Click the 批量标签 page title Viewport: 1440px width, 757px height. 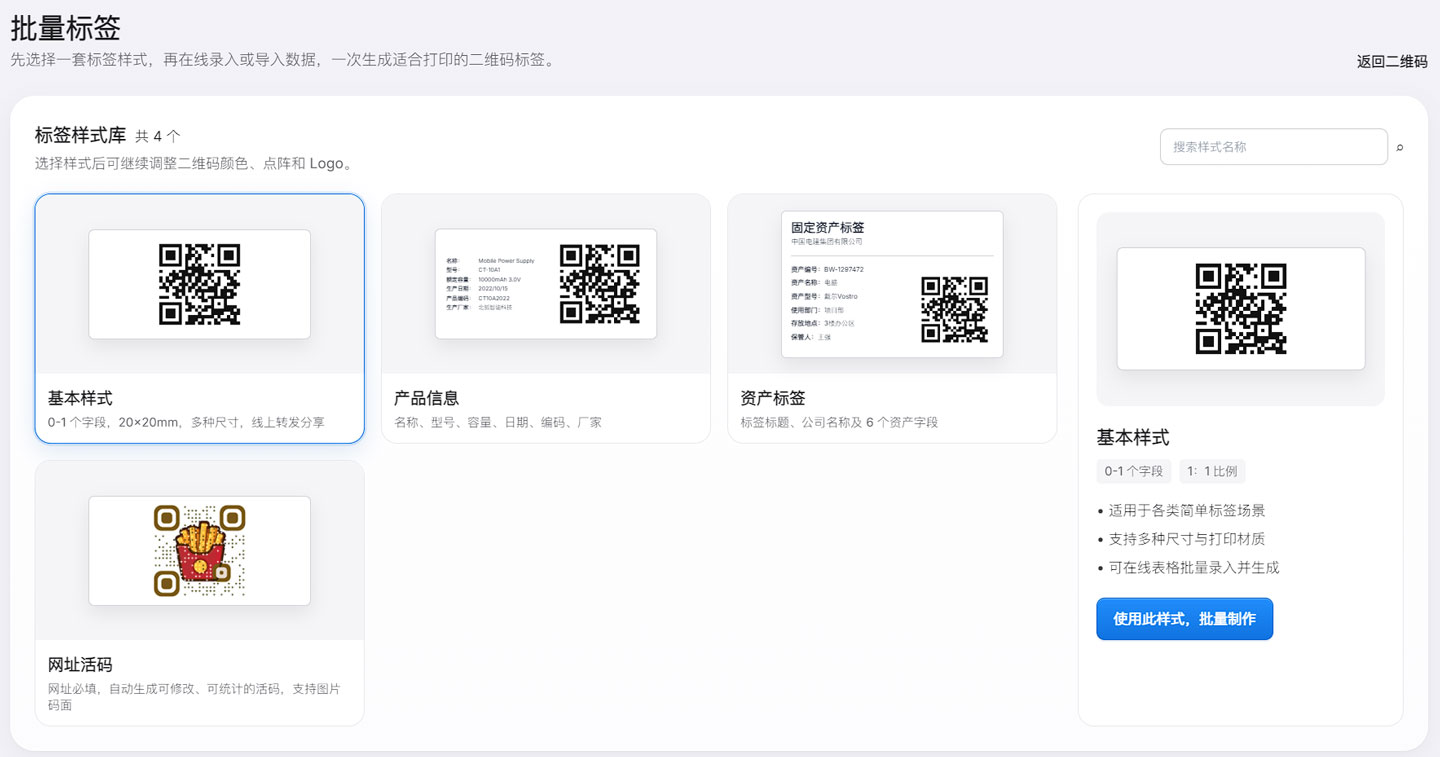click(x=65, y=27)
